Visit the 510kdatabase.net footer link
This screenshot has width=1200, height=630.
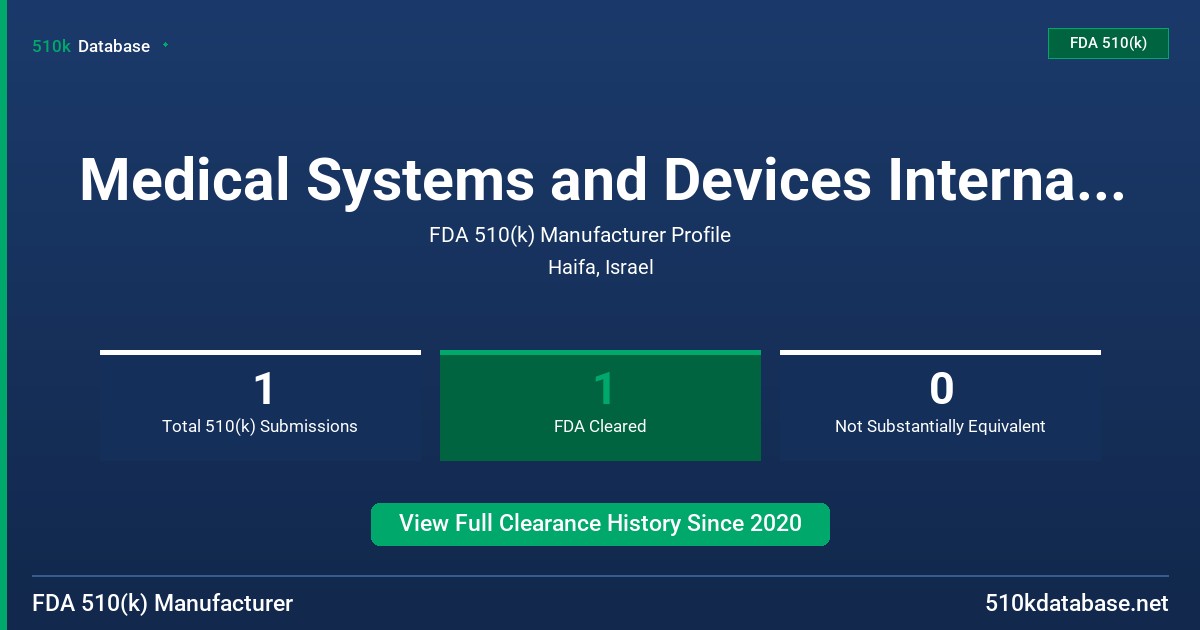pyautogui.click(x=1077, y=604)
